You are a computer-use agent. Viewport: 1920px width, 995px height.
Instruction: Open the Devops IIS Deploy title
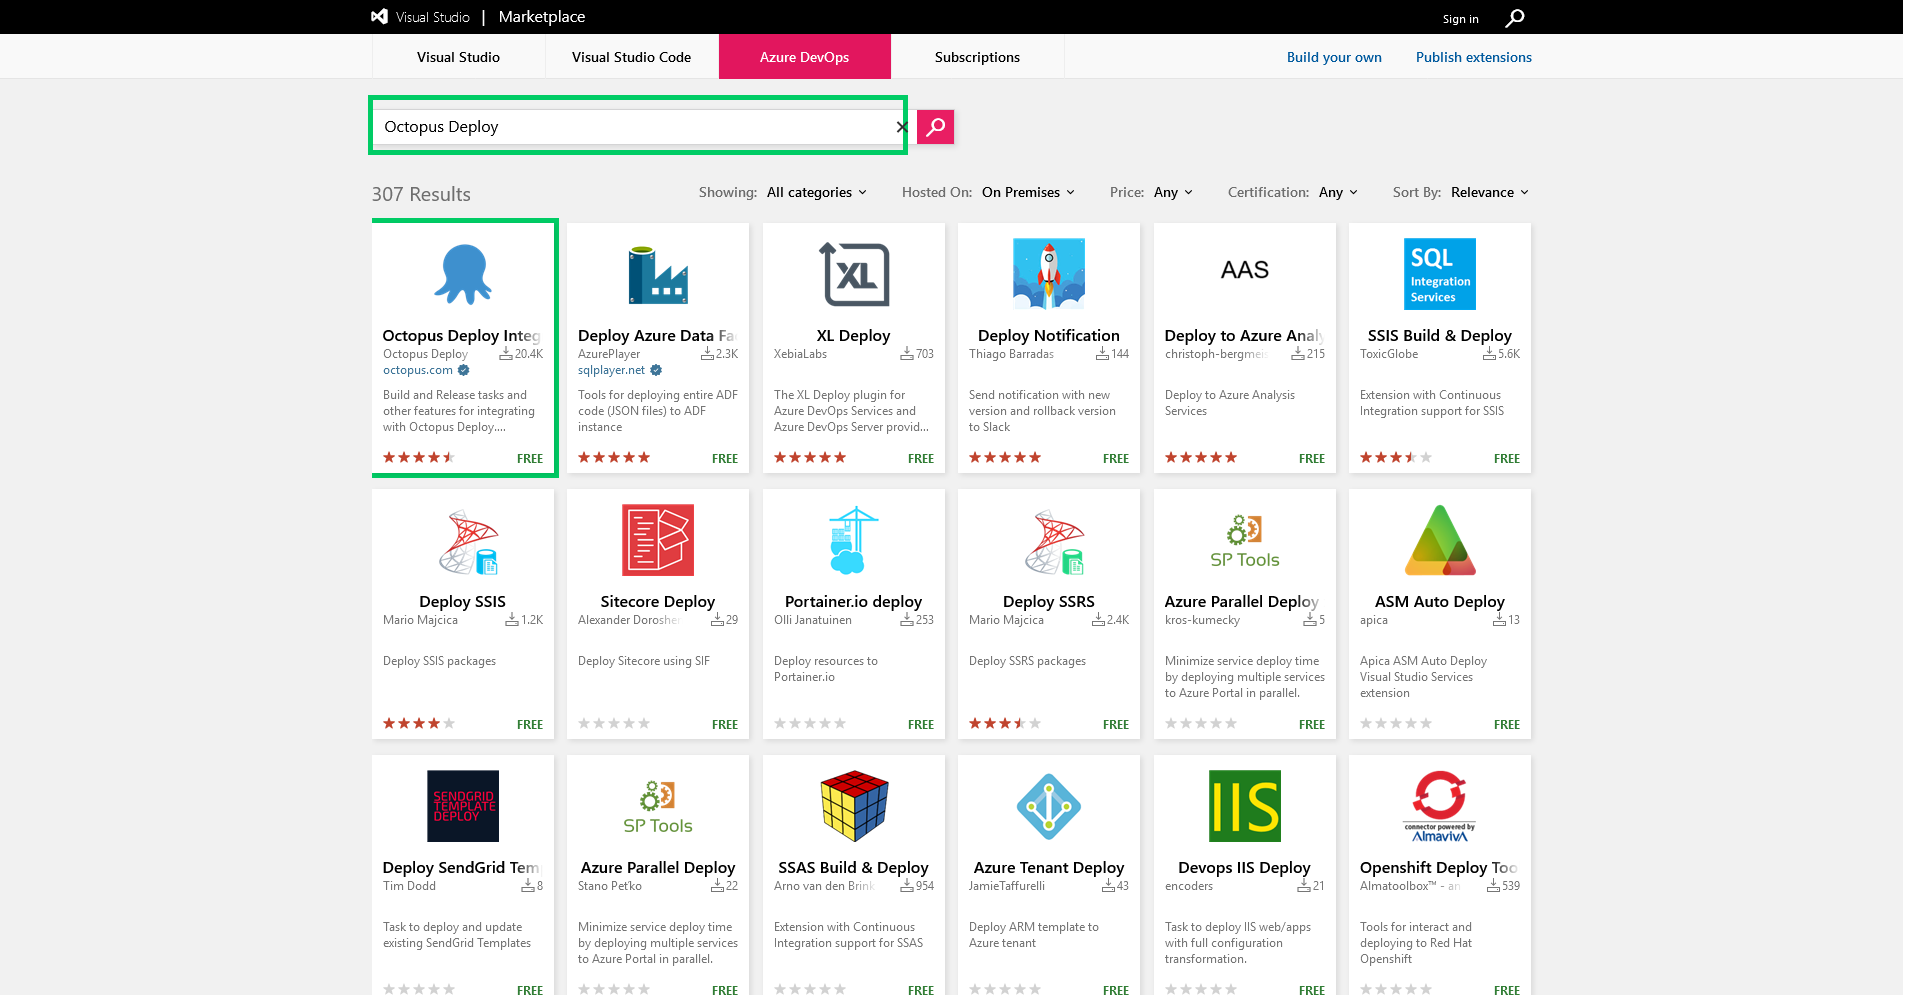click(1244, 868)
